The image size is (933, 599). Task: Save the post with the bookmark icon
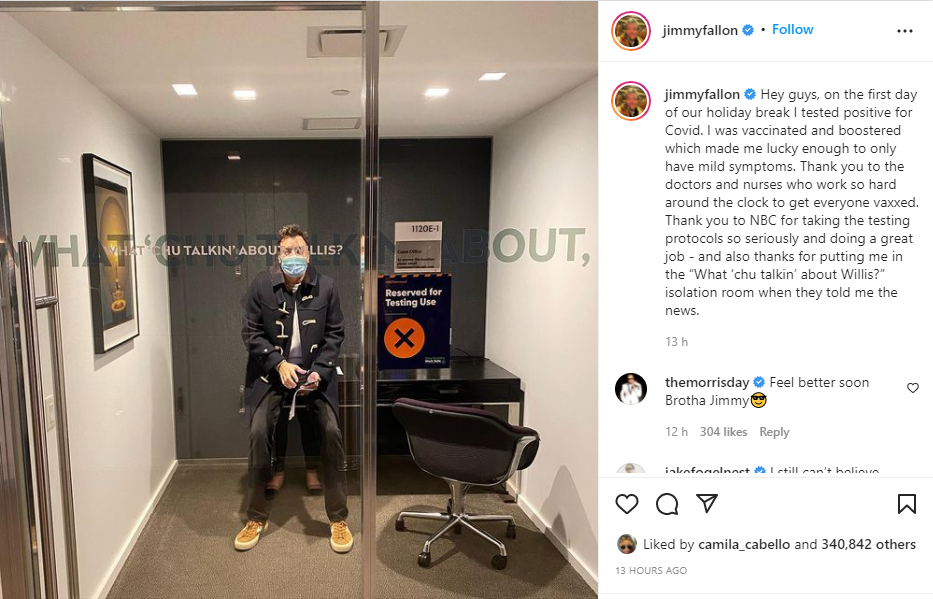coord(907,504)
